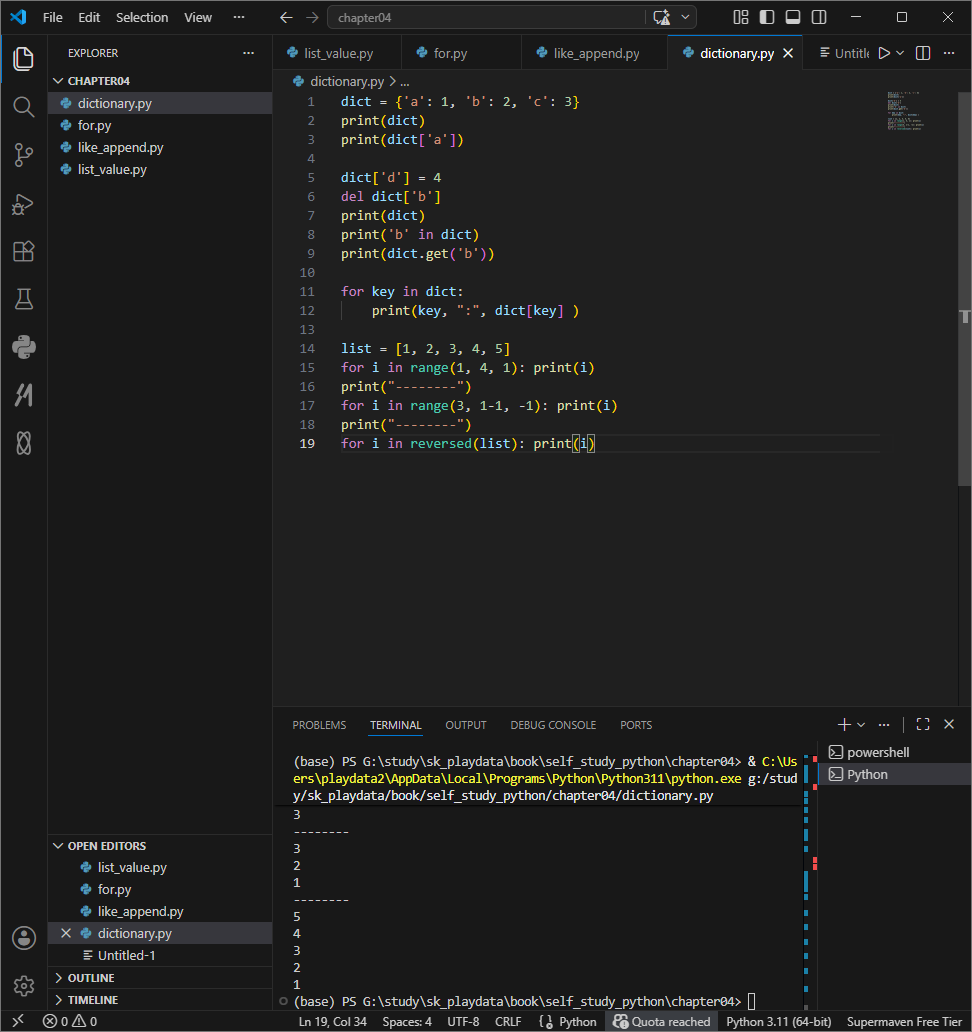Click Customize Layout icon

point(741,17)
